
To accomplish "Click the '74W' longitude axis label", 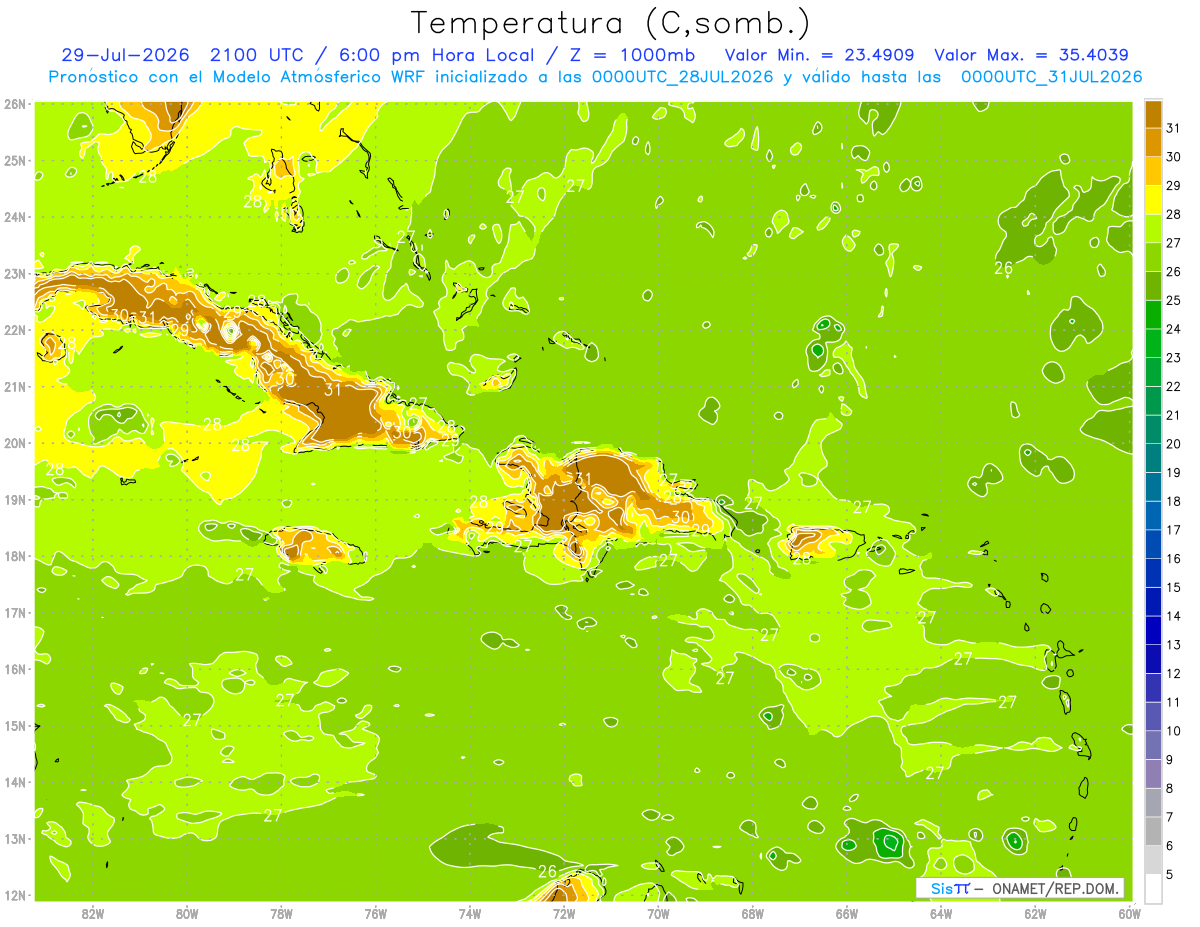I will pos(470,912).
